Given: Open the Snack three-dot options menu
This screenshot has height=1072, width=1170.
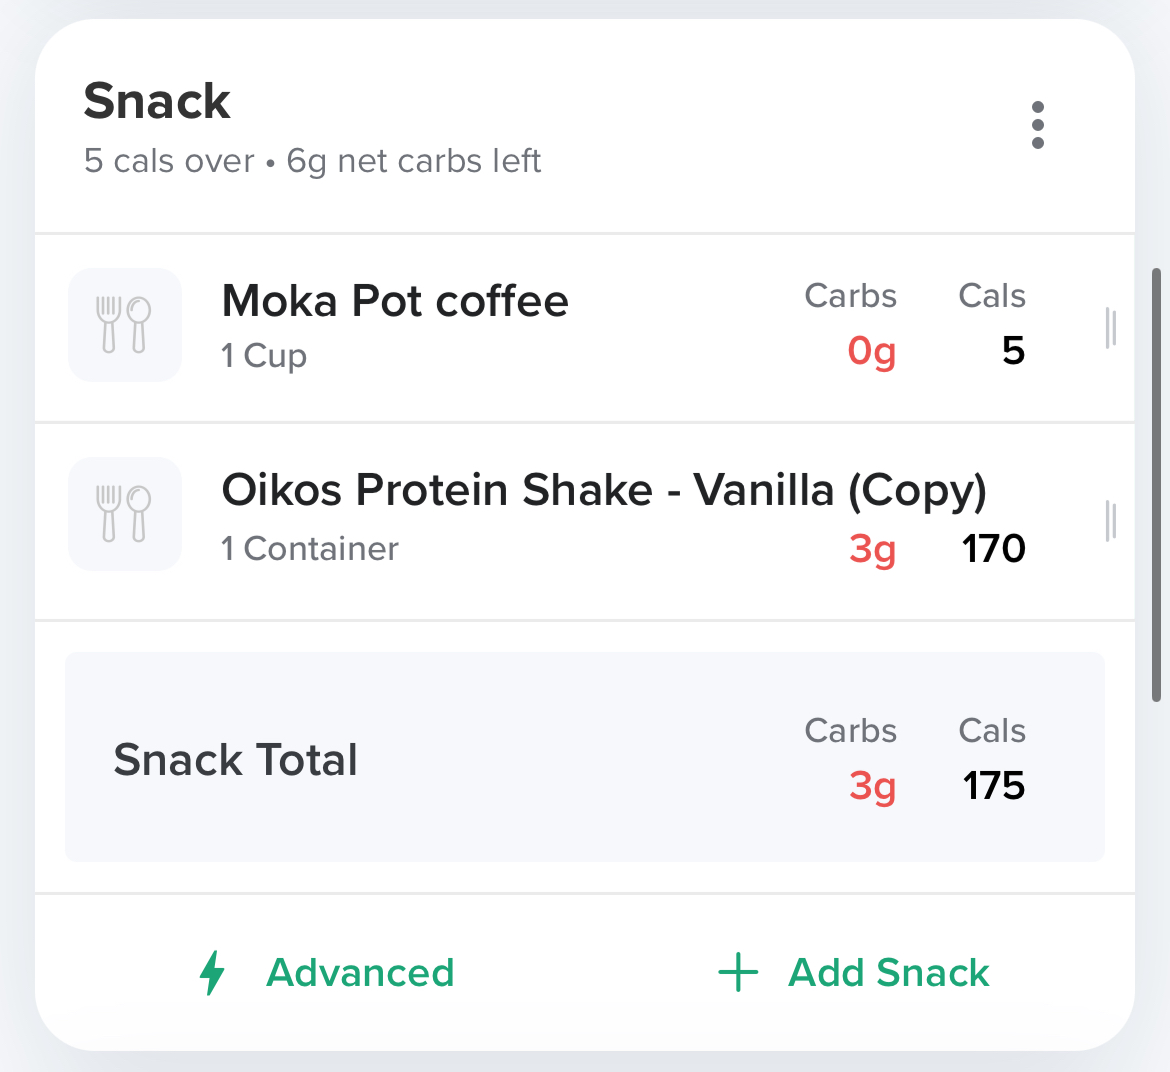Looking at the screenshot, I should (1037, 125).
